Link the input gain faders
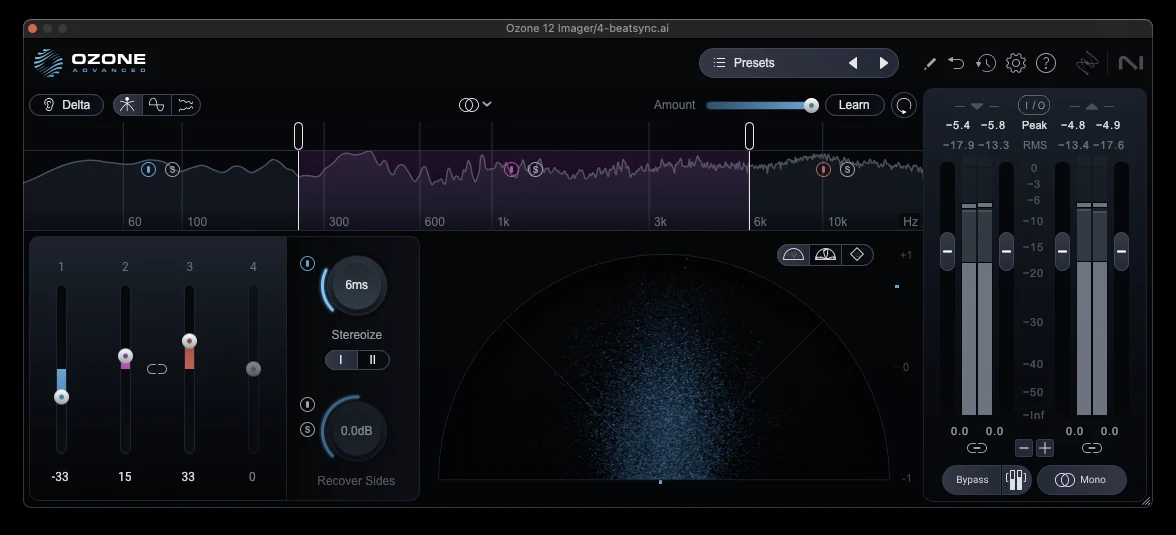This screenshot has width=1176, height=535. pos(976,448)
